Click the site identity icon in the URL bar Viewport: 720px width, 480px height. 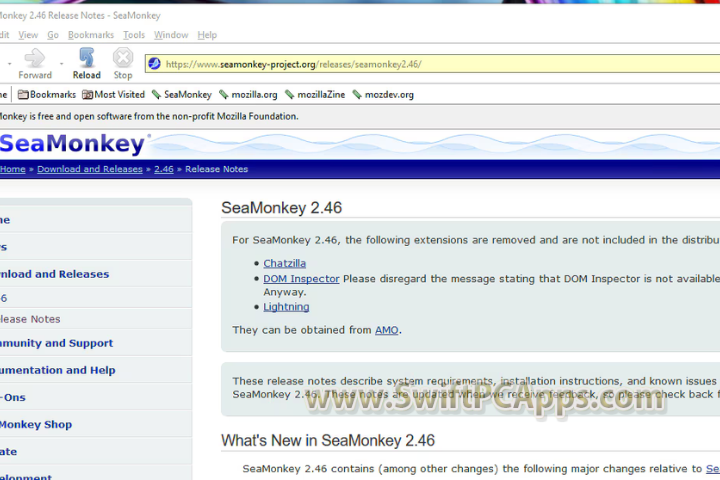[155, 64]
